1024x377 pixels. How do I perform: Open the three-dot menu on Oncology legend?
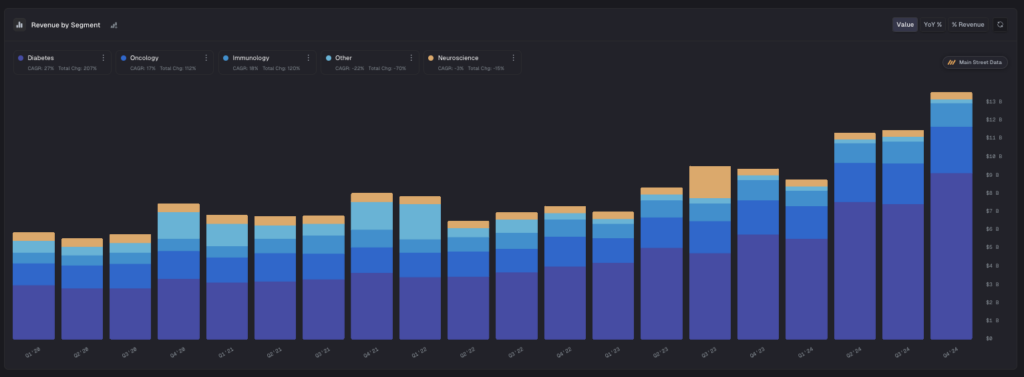[x=206, y=58]
